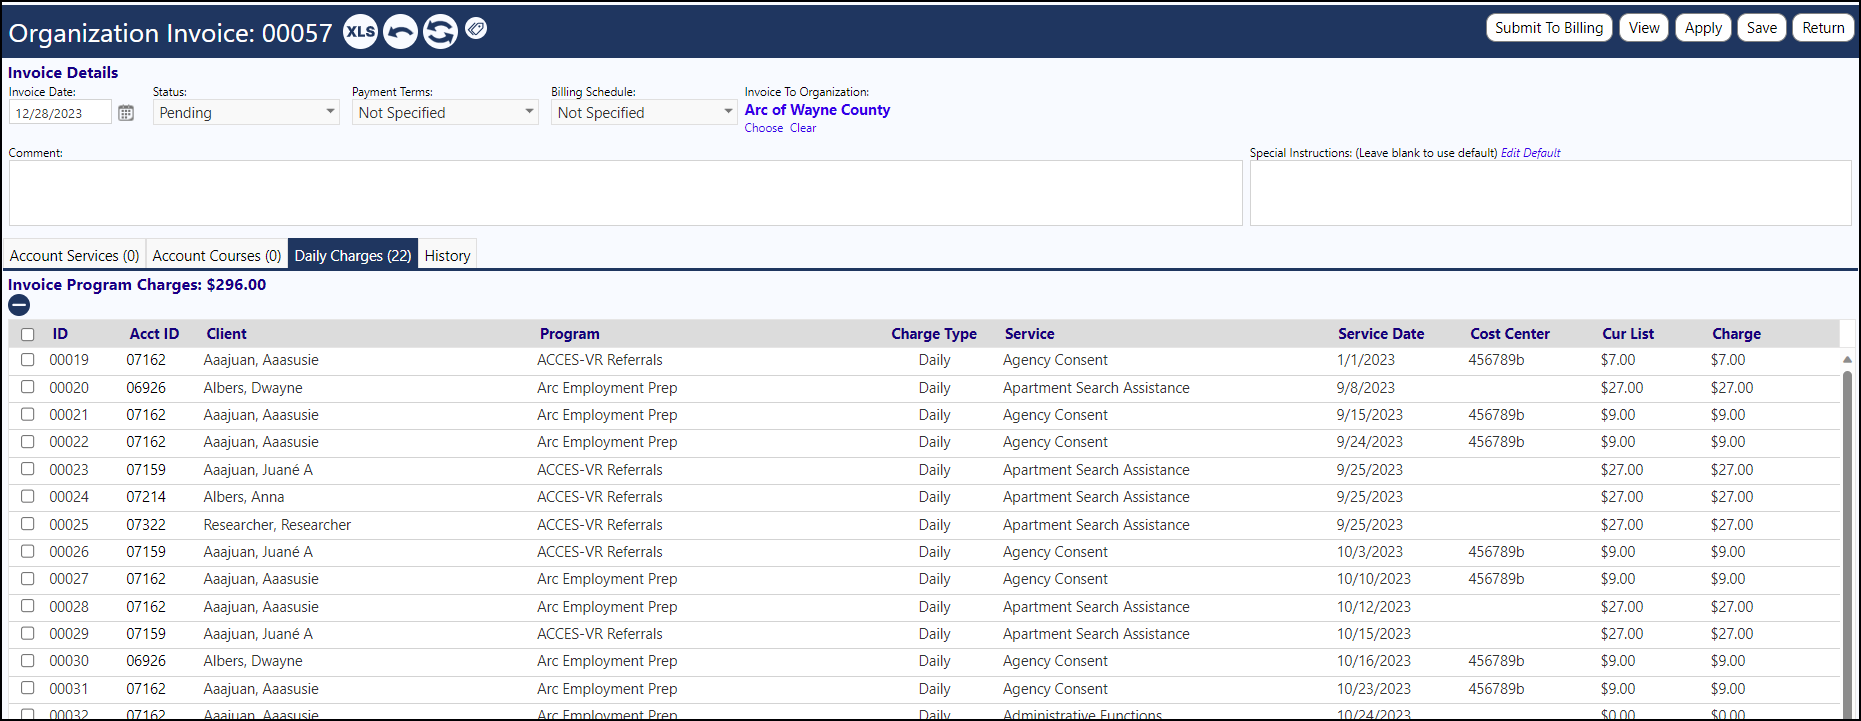Click service date 9/8/2023
This screenshot has height=721, width=1861.
click(1365, 388)
